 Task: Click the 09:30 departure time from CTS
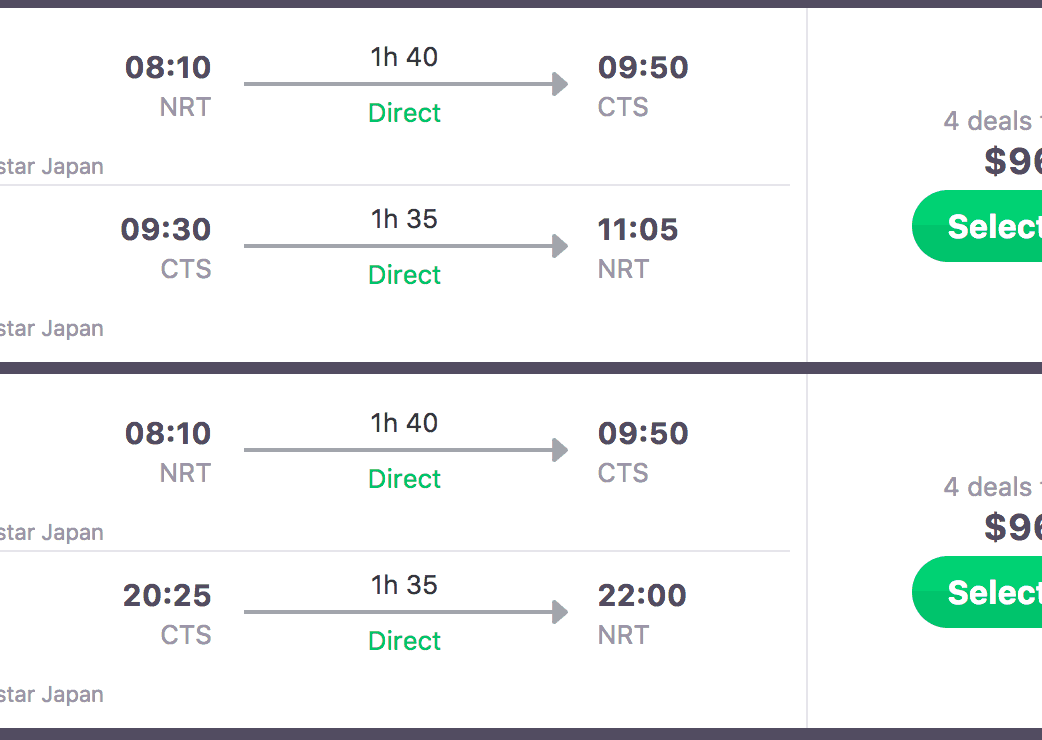[166, 229]
